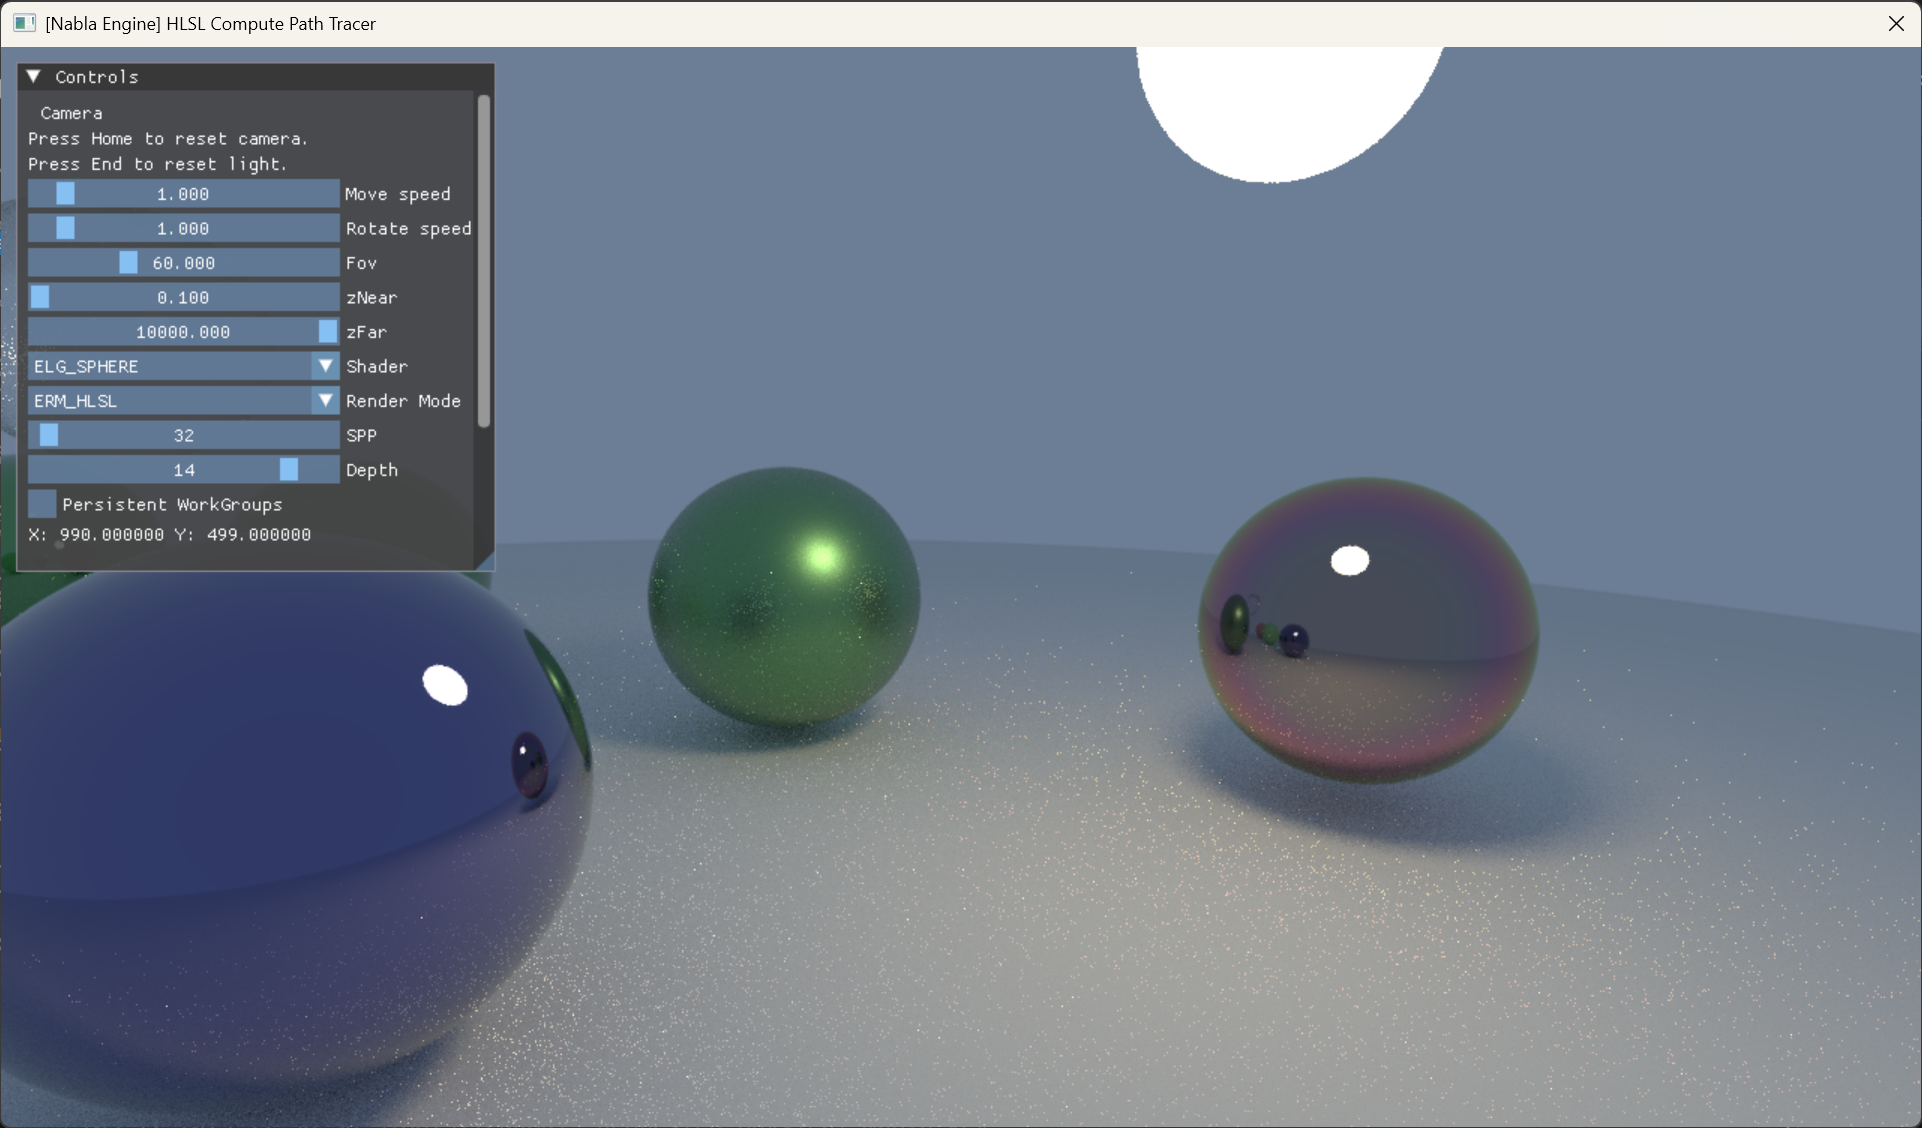Click the 'Press End to reset light.' text
Screen dimensions: 1922x1128
tap(158, 164)
